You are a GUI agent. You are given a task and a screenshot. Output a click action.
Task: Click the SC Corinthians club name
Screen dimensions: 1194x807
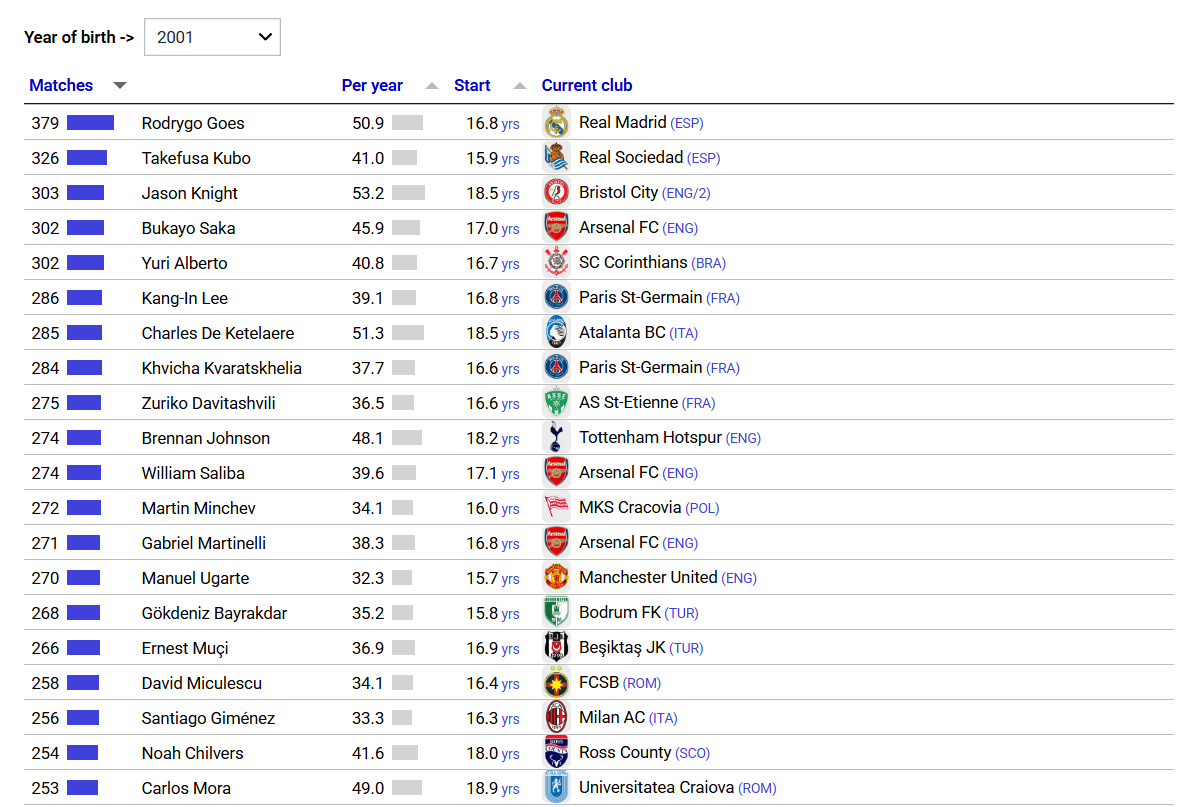point(633,263)
